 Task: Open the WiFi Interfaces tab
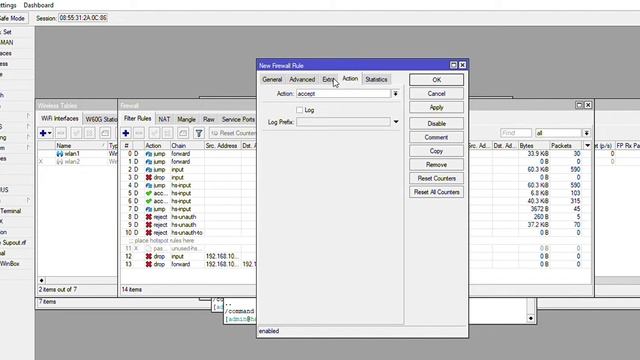click(x=60, y=118)
